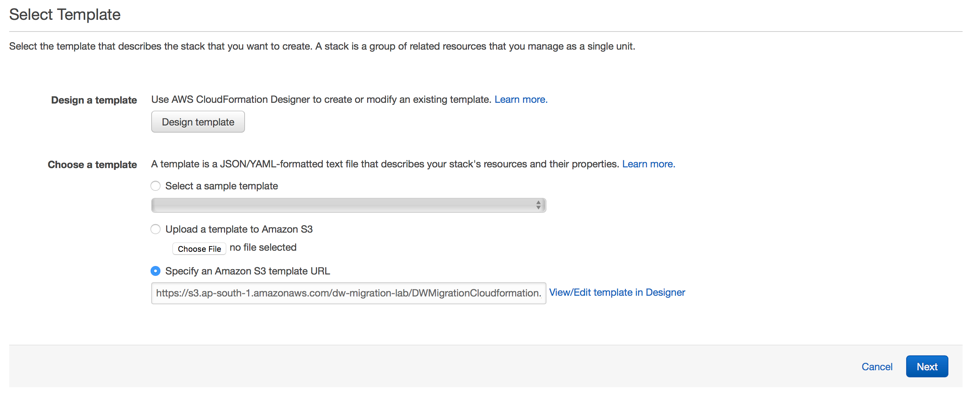Image resolution: width=974 pixels, height=400 pixels.
Task: Open View/Edit template in Designer link
Action: click(x=617, y=293)
